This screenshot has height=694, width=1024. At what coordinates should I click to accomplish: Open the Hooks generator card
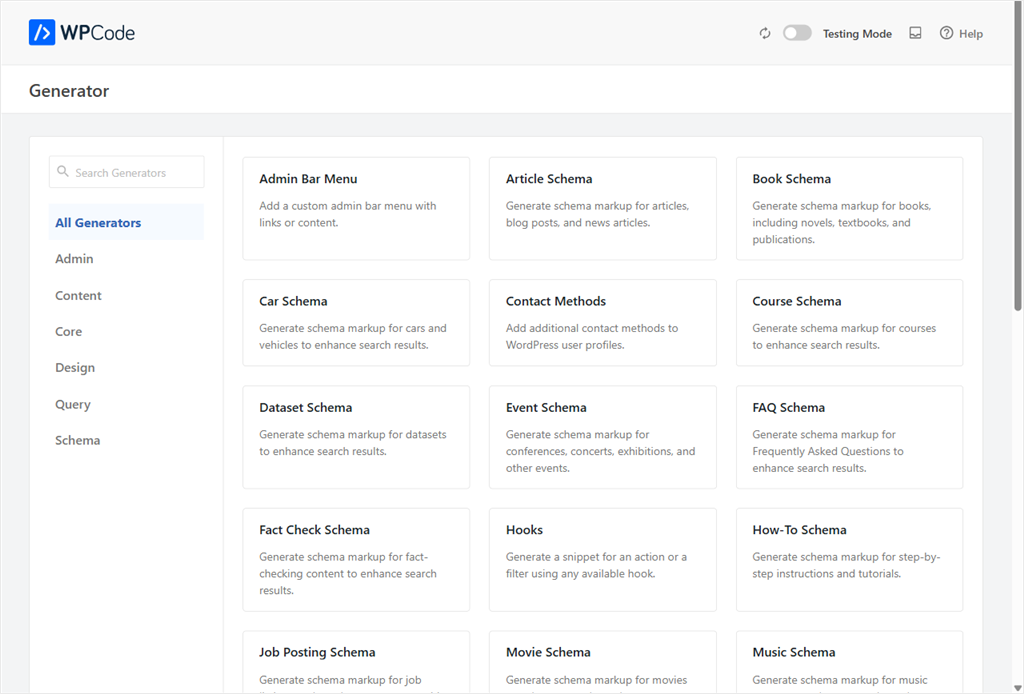click(603, 560)
